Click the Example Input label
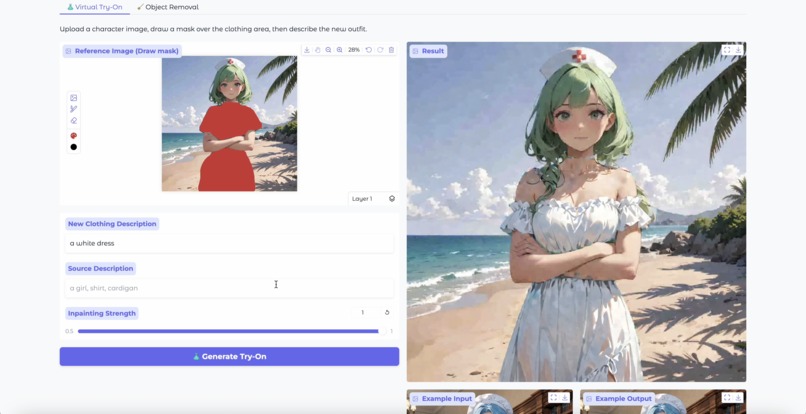The width and height of the screenshot is (806, 414). [x=442, y=399]
